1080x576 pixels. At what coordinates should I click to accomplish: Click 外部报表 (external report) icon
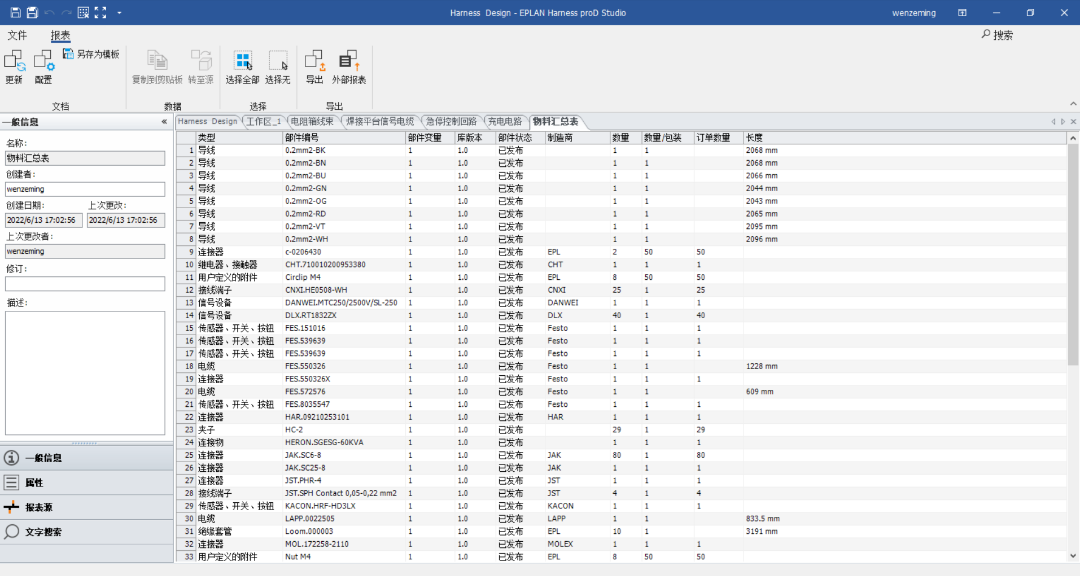[349, 67]
